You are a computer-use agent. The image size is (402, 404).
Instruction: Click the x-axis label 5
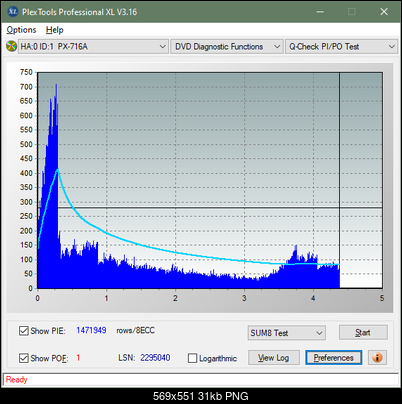(x=382, y=298)
